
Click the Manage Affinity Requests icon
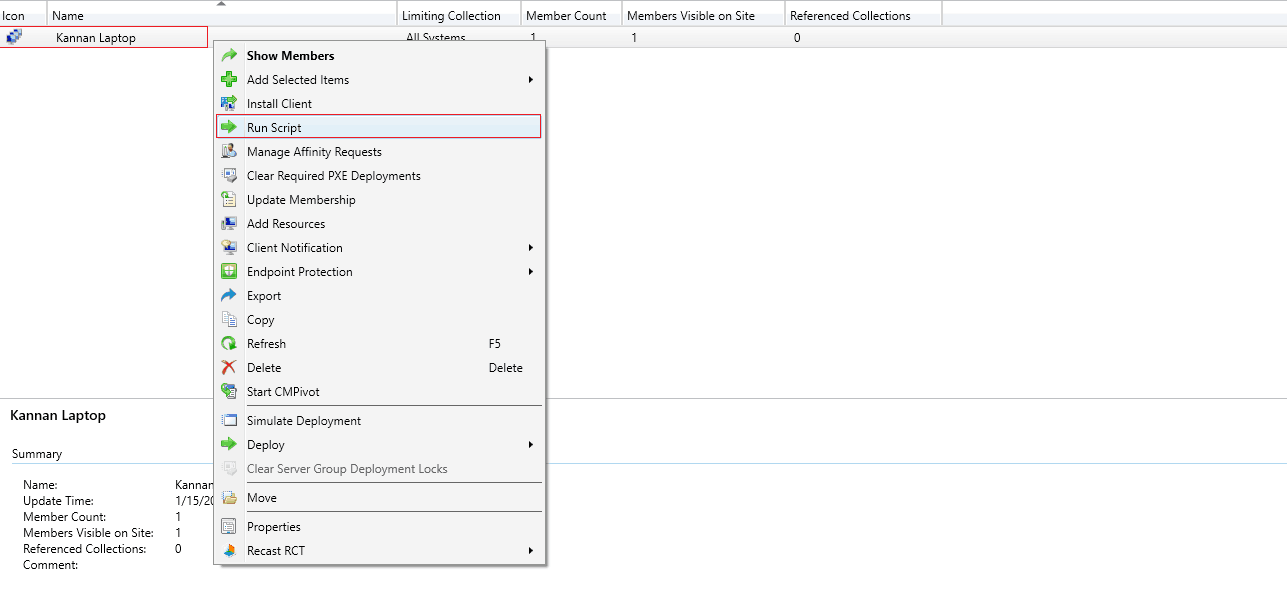pyautogui.click(x=229, y=152)
